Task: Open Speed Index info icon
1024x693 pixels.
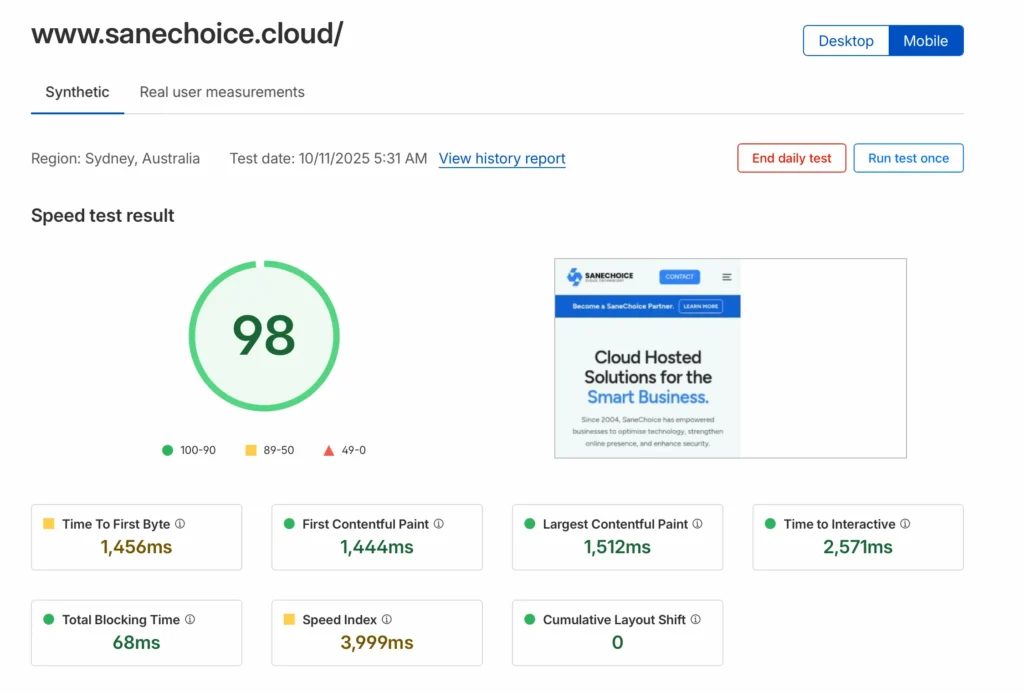Action: (387, 619)
